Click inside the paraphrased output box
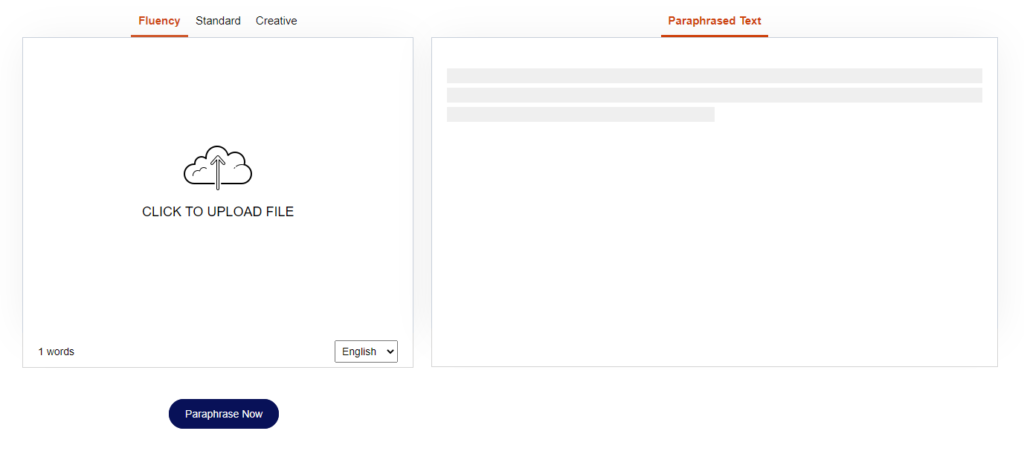The image size is (1024, 454). click(714, 202)
